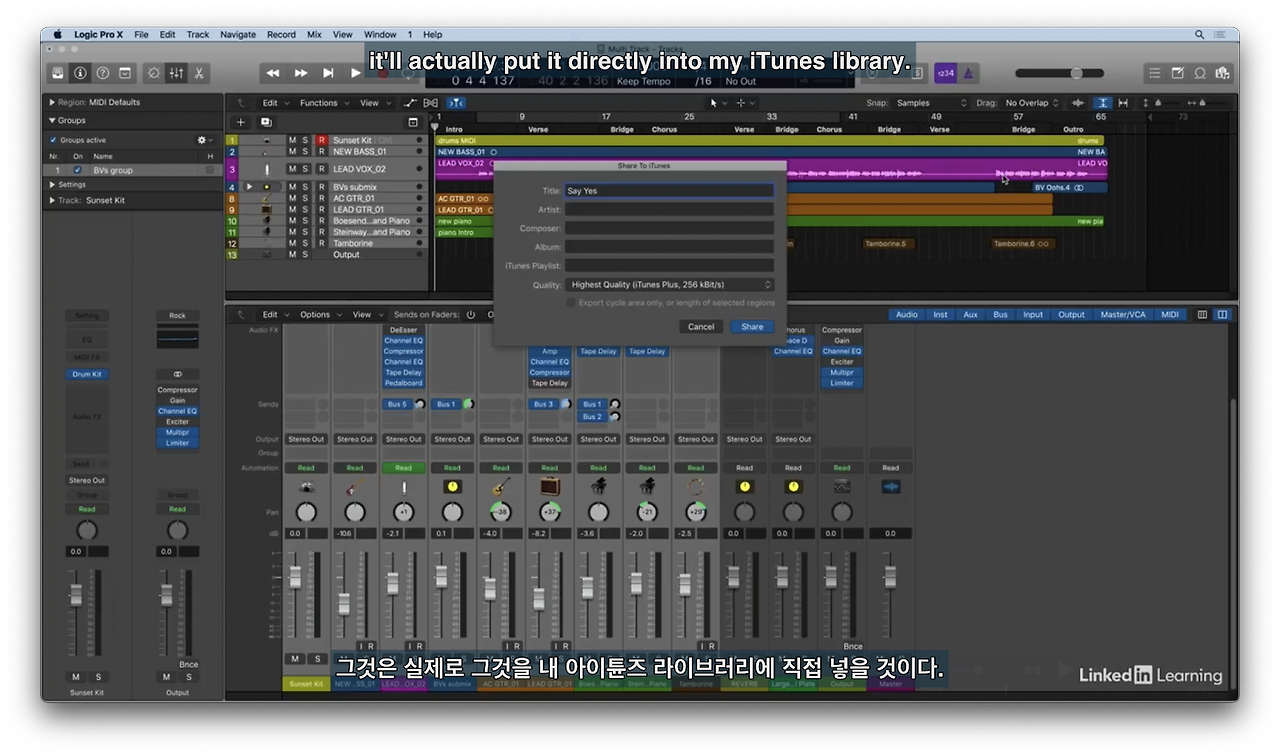Start playback with the Play button
Image resolution: width=1280 pixels, height=756 pixels.
[x=355, y=73]
